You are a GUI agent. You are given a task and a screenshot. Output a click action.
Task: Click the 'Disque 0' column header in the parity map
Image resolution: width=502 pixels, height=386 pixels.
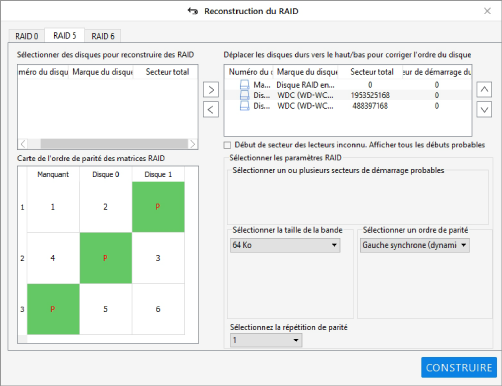click(106, 174)
